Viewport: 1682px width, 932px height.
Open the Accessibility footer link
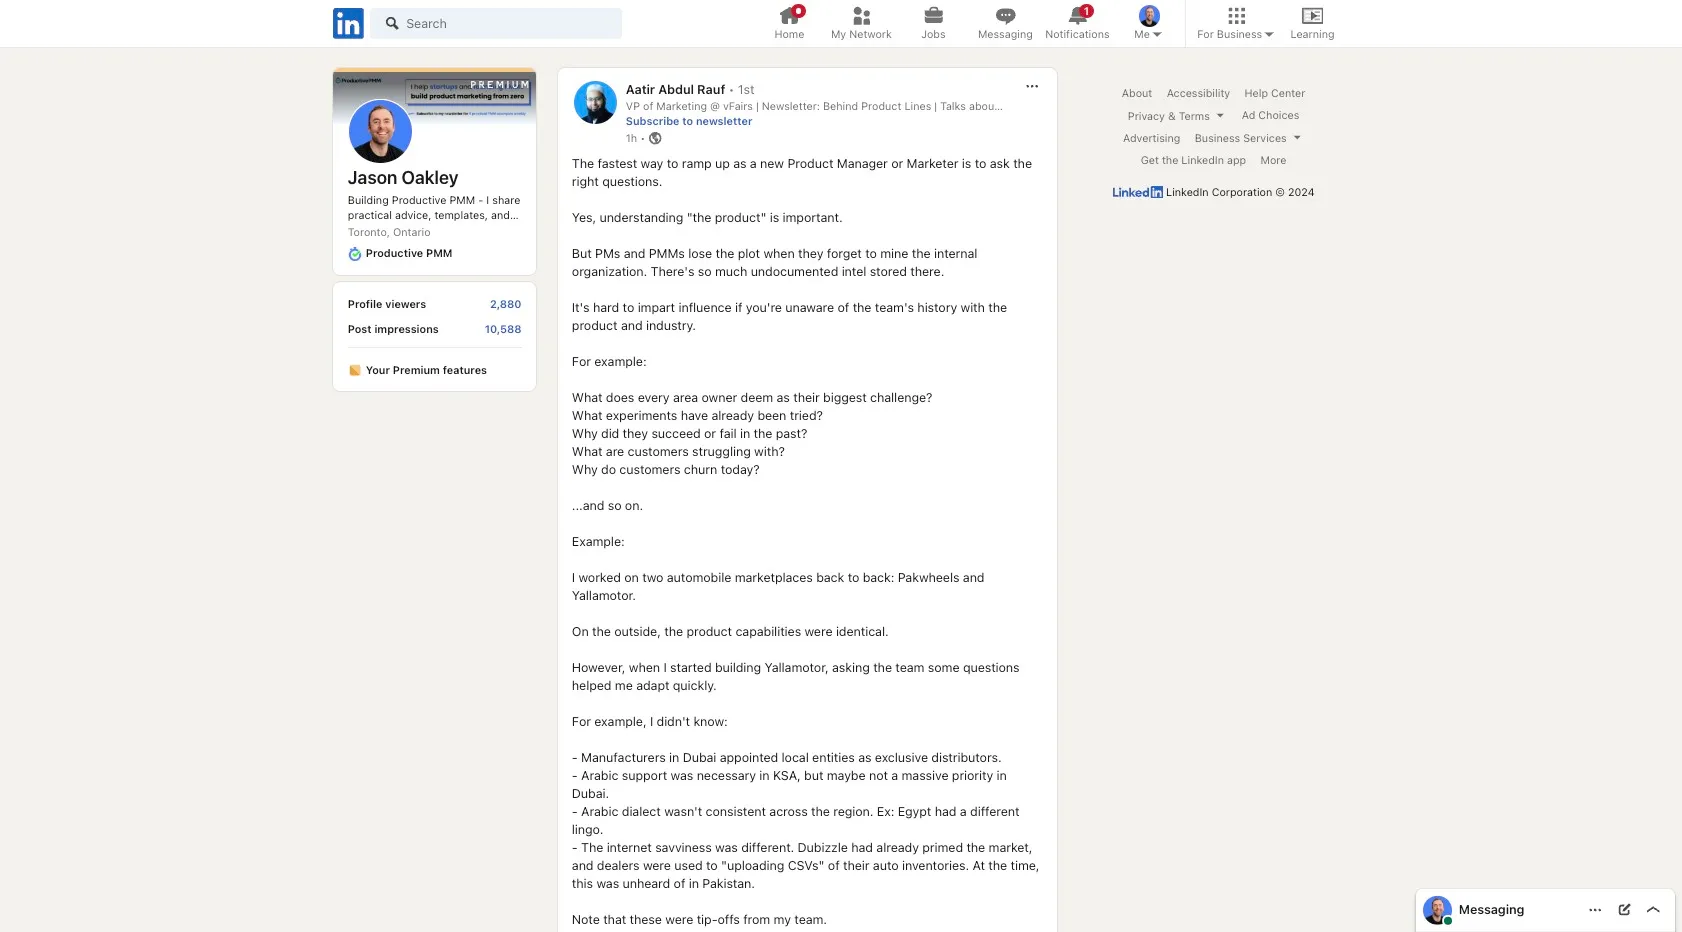click(x=1198, y=93)
